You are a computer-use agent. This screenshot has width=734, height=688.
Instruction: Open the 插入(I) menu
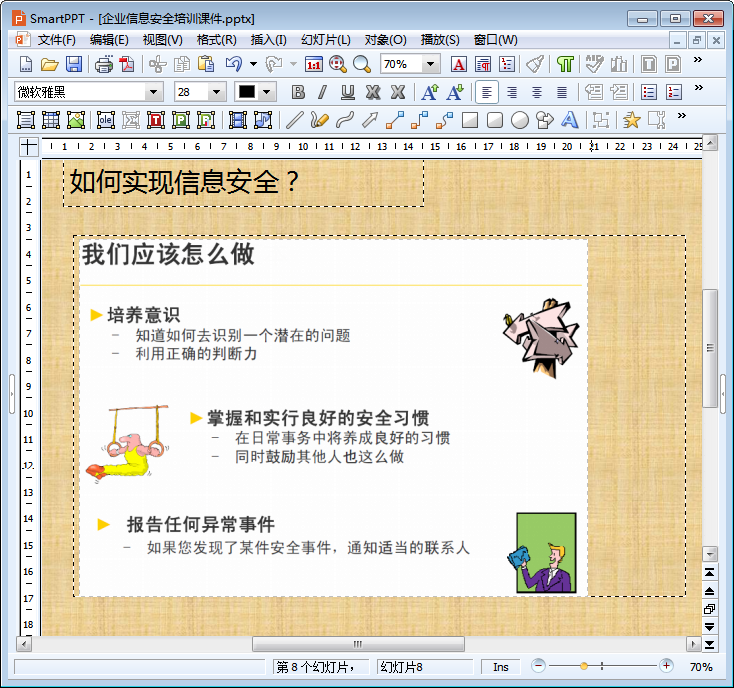269,40
